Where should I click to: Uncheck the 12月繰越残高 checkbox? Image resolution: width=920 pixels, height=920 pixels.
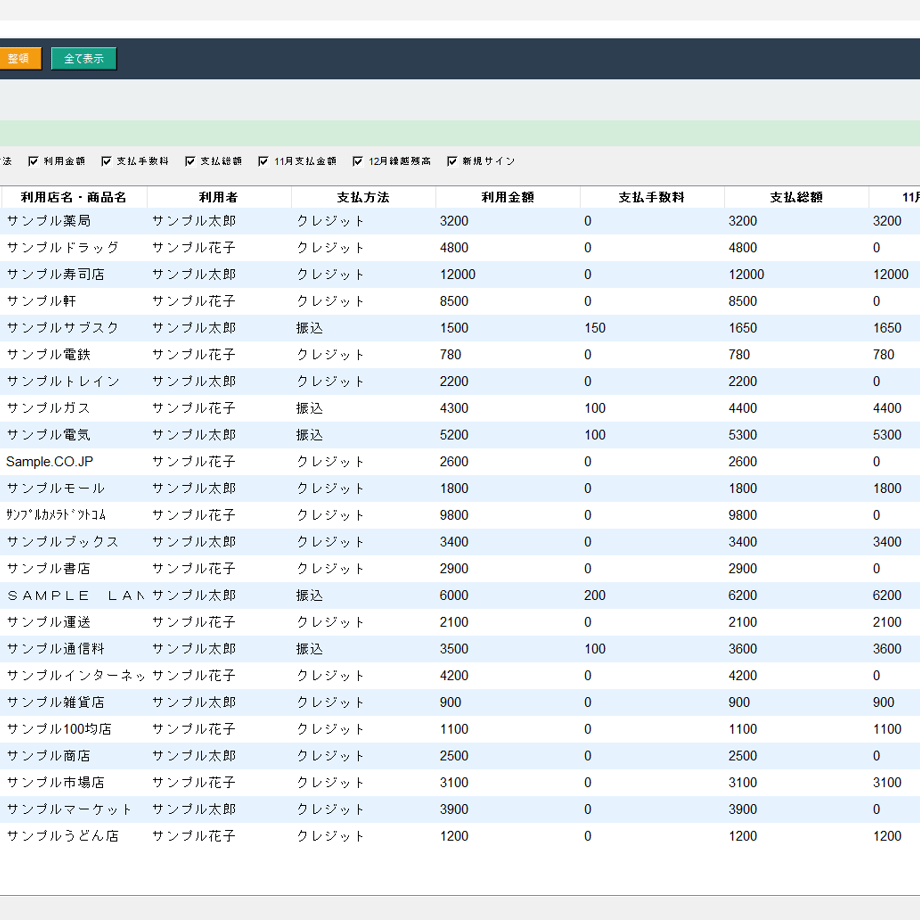tap(358, 161)
